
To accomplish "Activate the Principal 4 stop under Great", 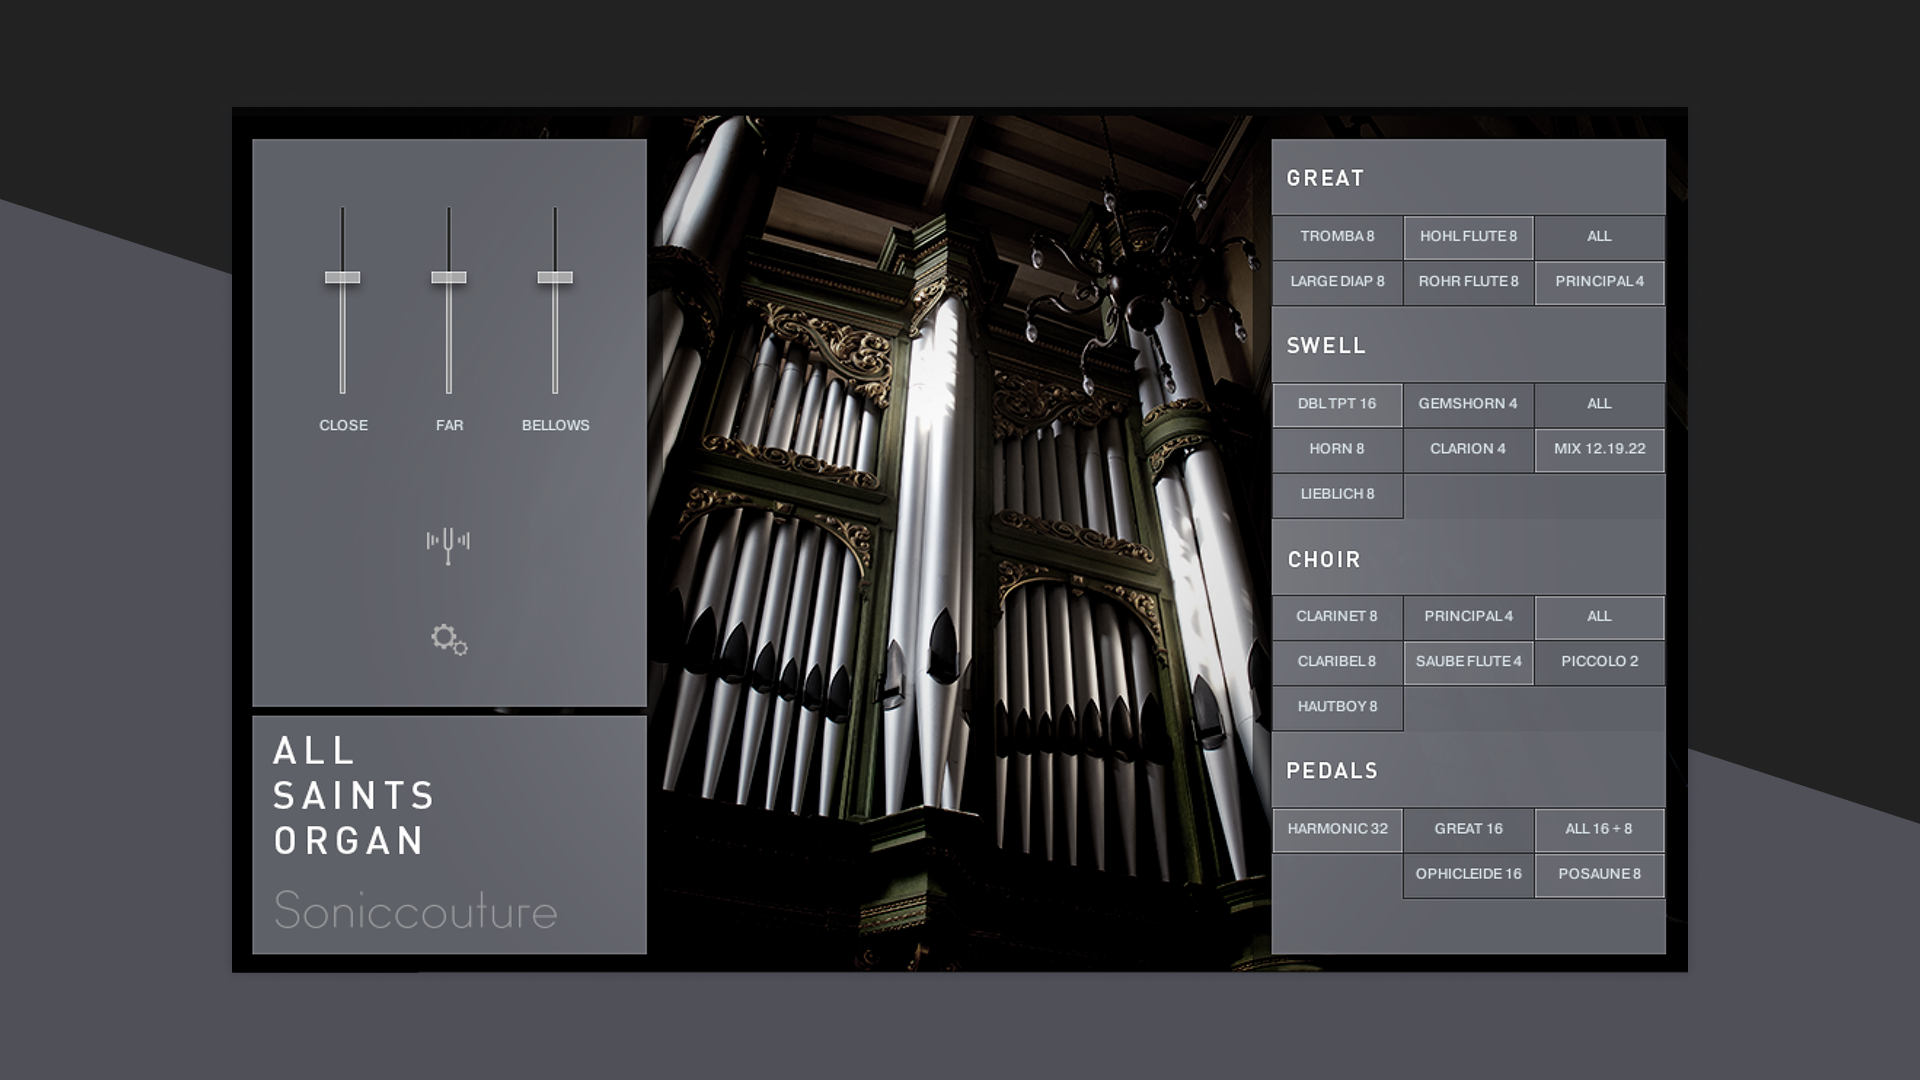I will tap(1598, 282).
